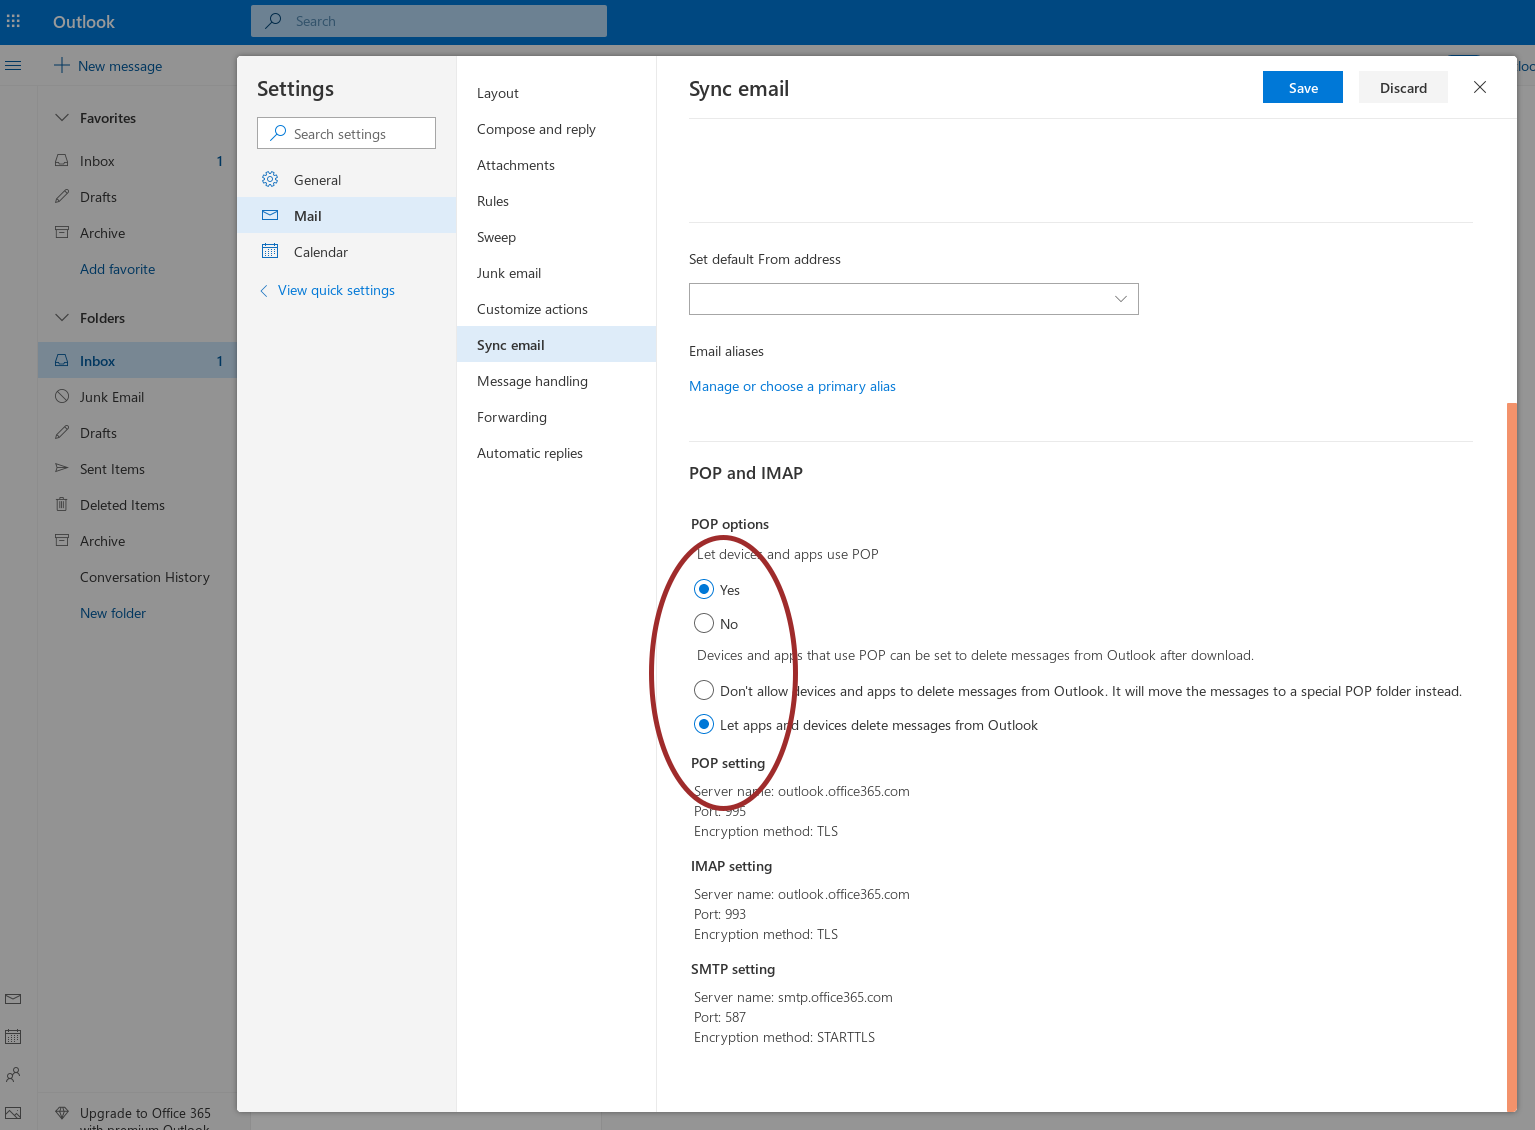Click the Search settings input field
Image resolution: width=1535 pixels, height=1130 pixels.
pyautogui.click(x=346, y=133)
